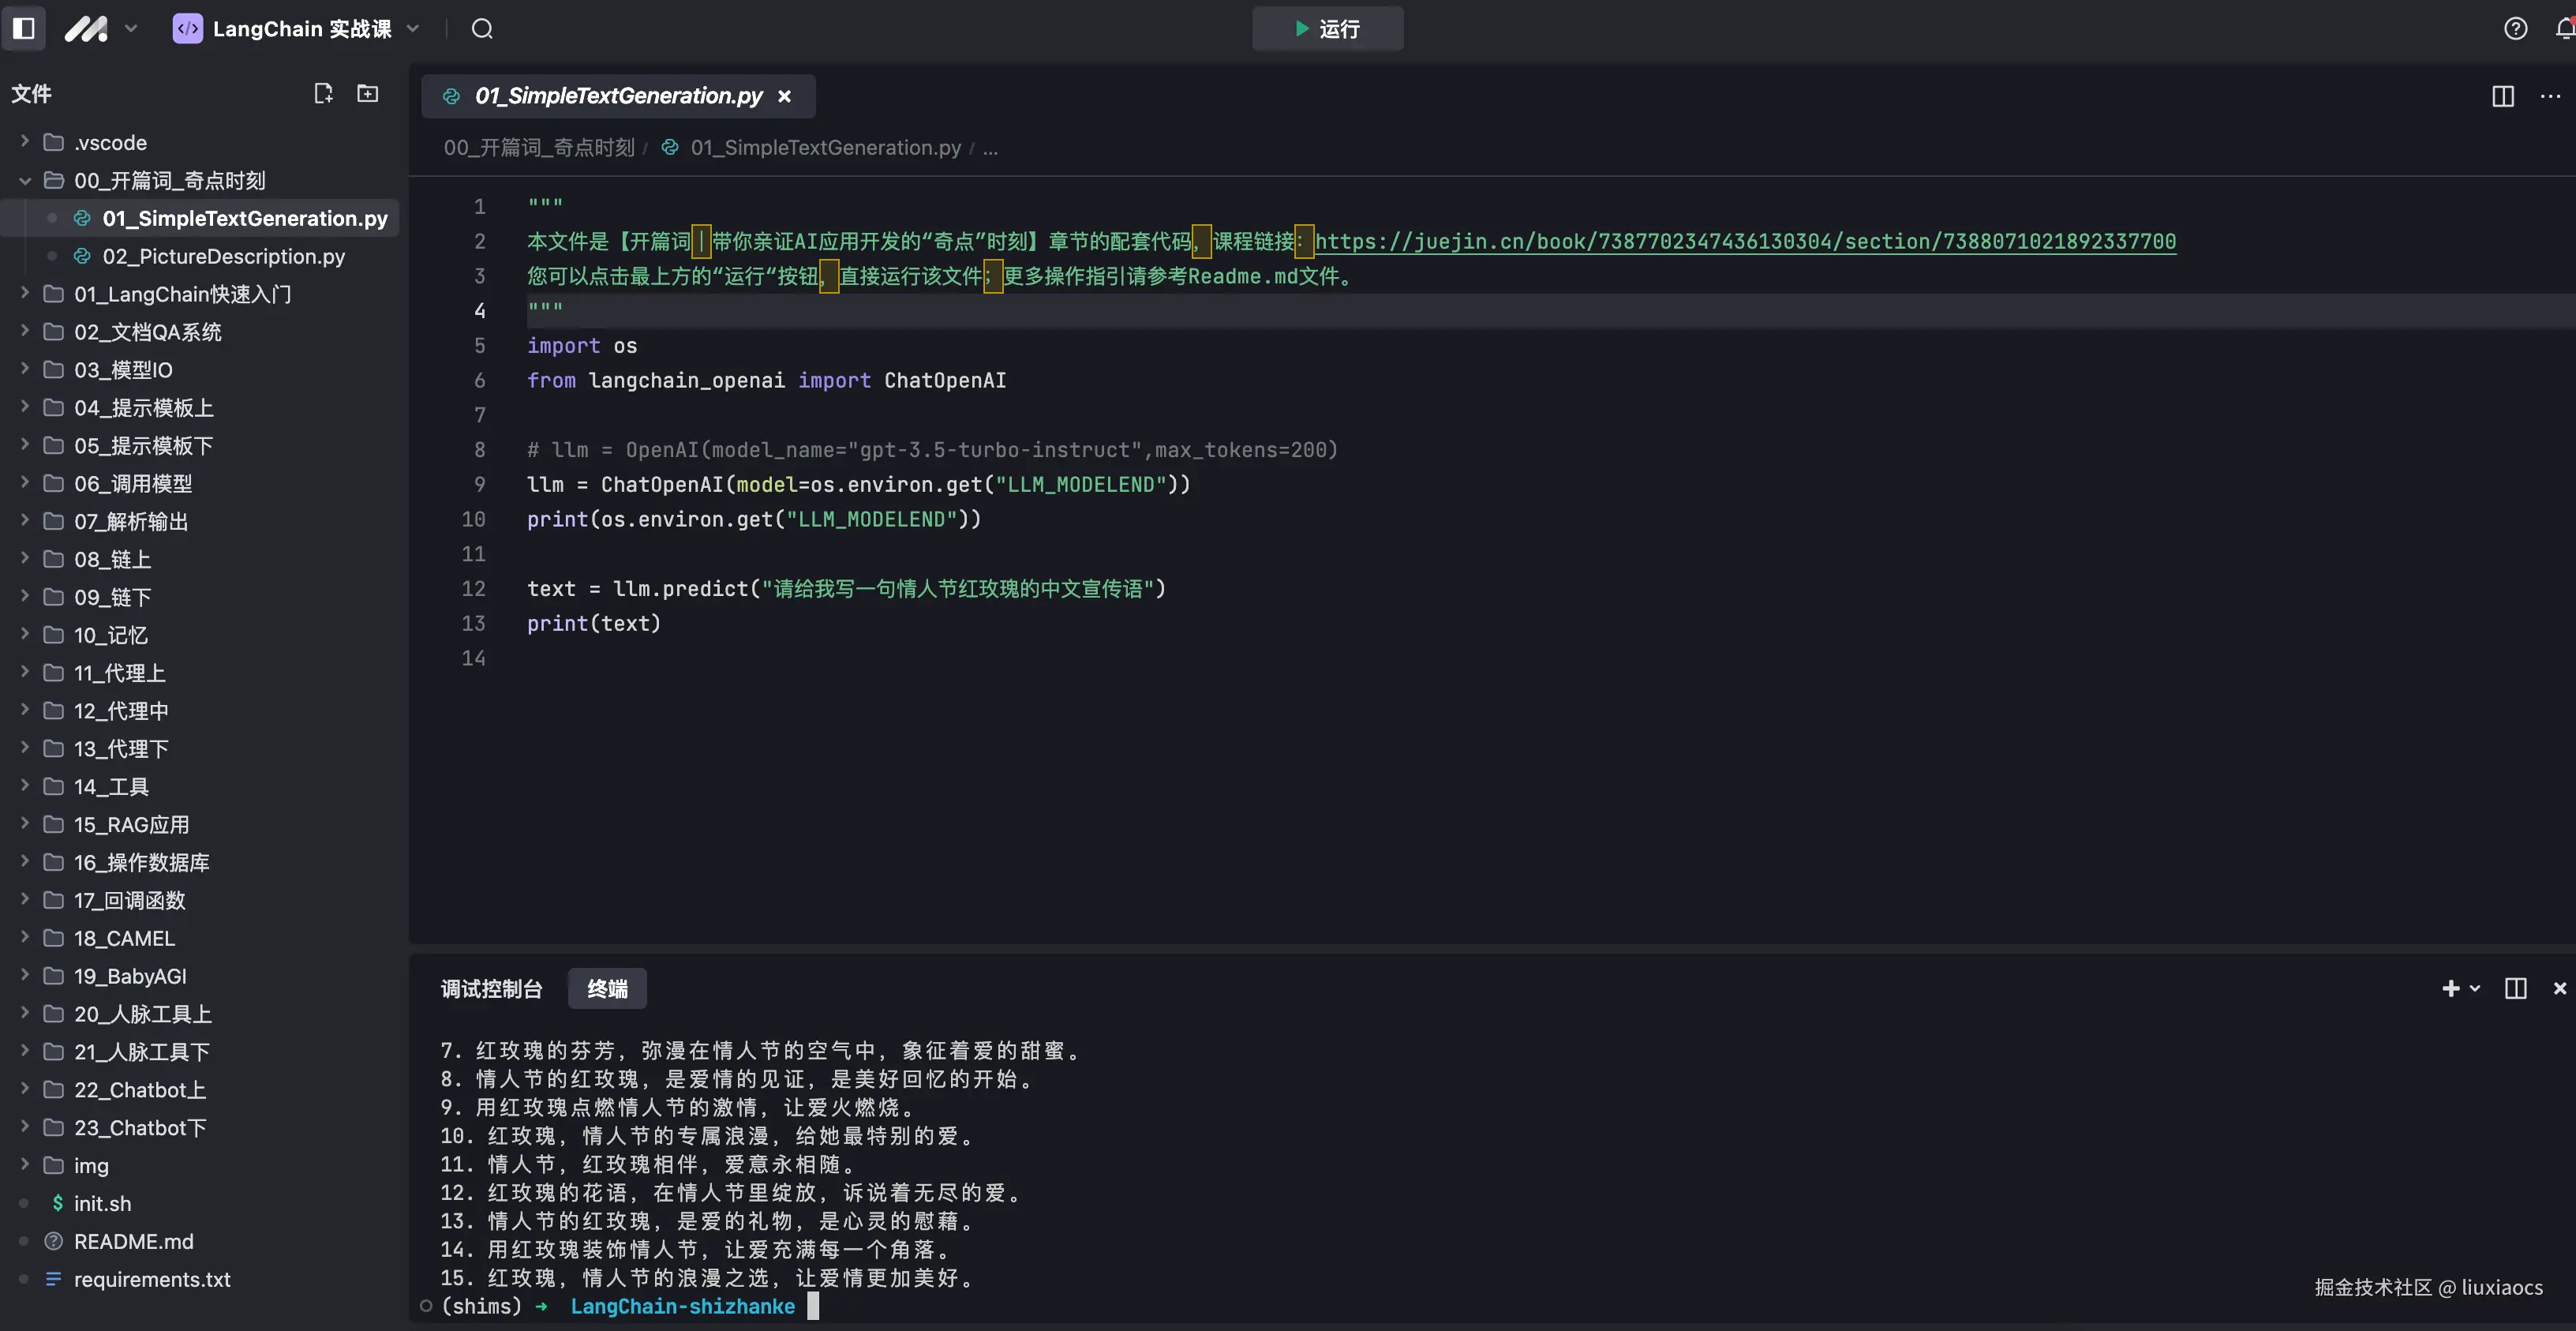The image size is (2576, 1331).
Task: Click the search magnifier icon
Action: pos(482,28)
